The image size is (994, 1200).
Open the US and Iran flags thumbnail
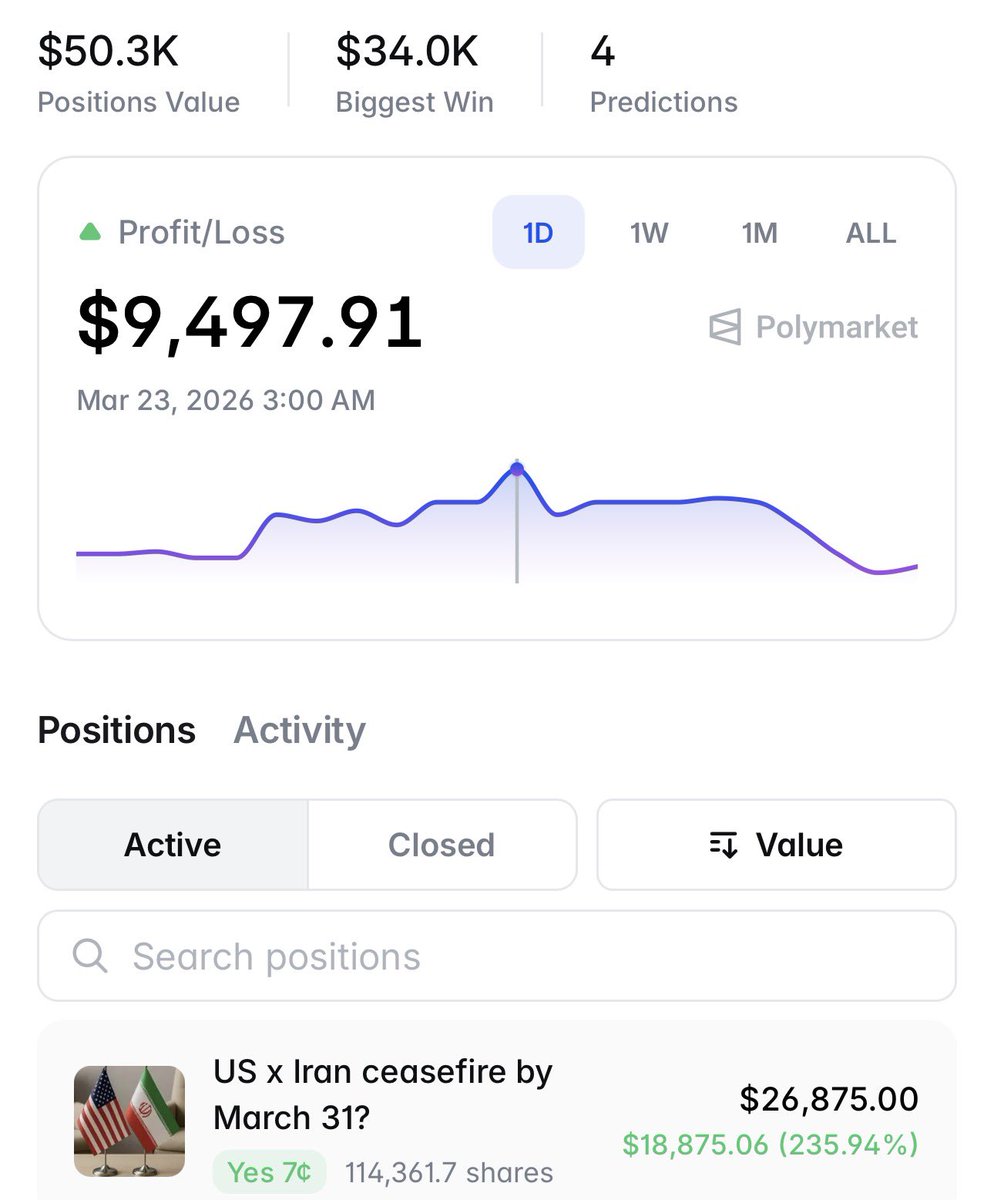pyautogui.click(x=130, y=1121)
